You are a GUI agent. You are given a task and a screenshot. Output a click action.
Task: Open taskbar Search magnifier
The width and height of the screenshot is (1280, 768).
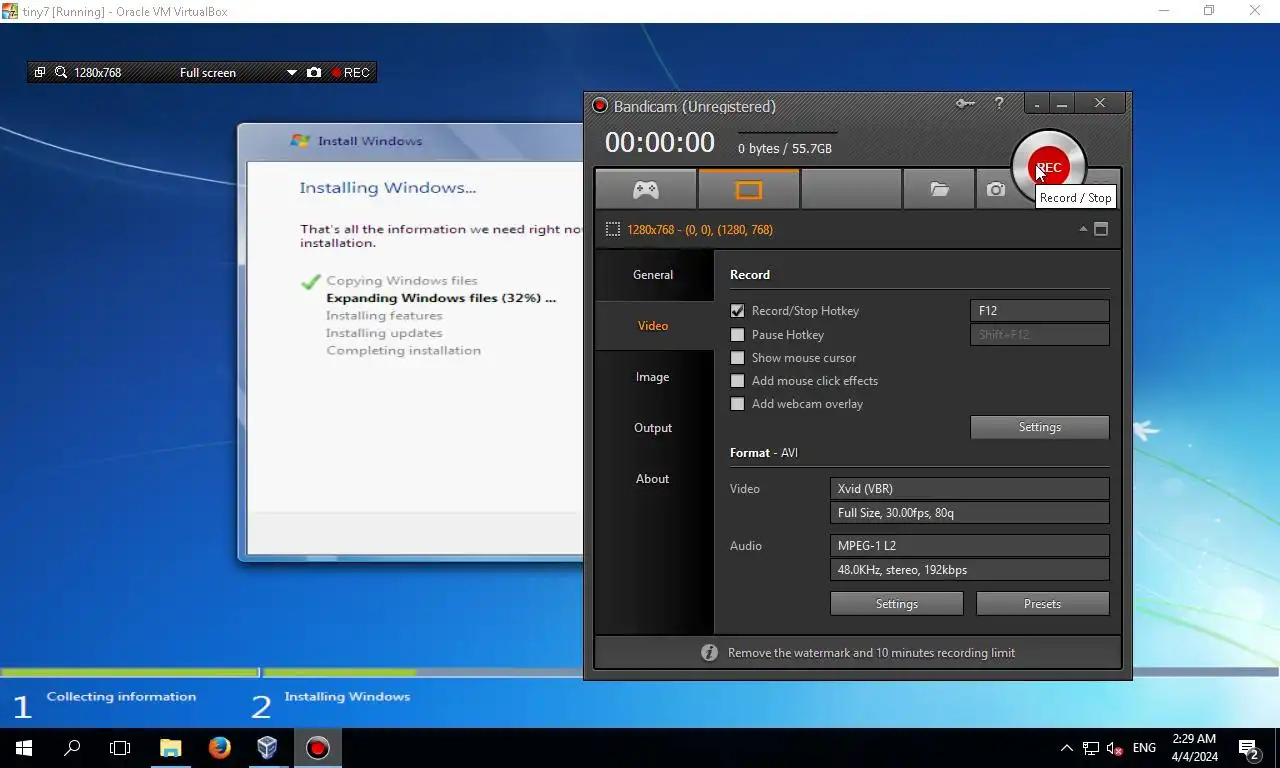72,747
